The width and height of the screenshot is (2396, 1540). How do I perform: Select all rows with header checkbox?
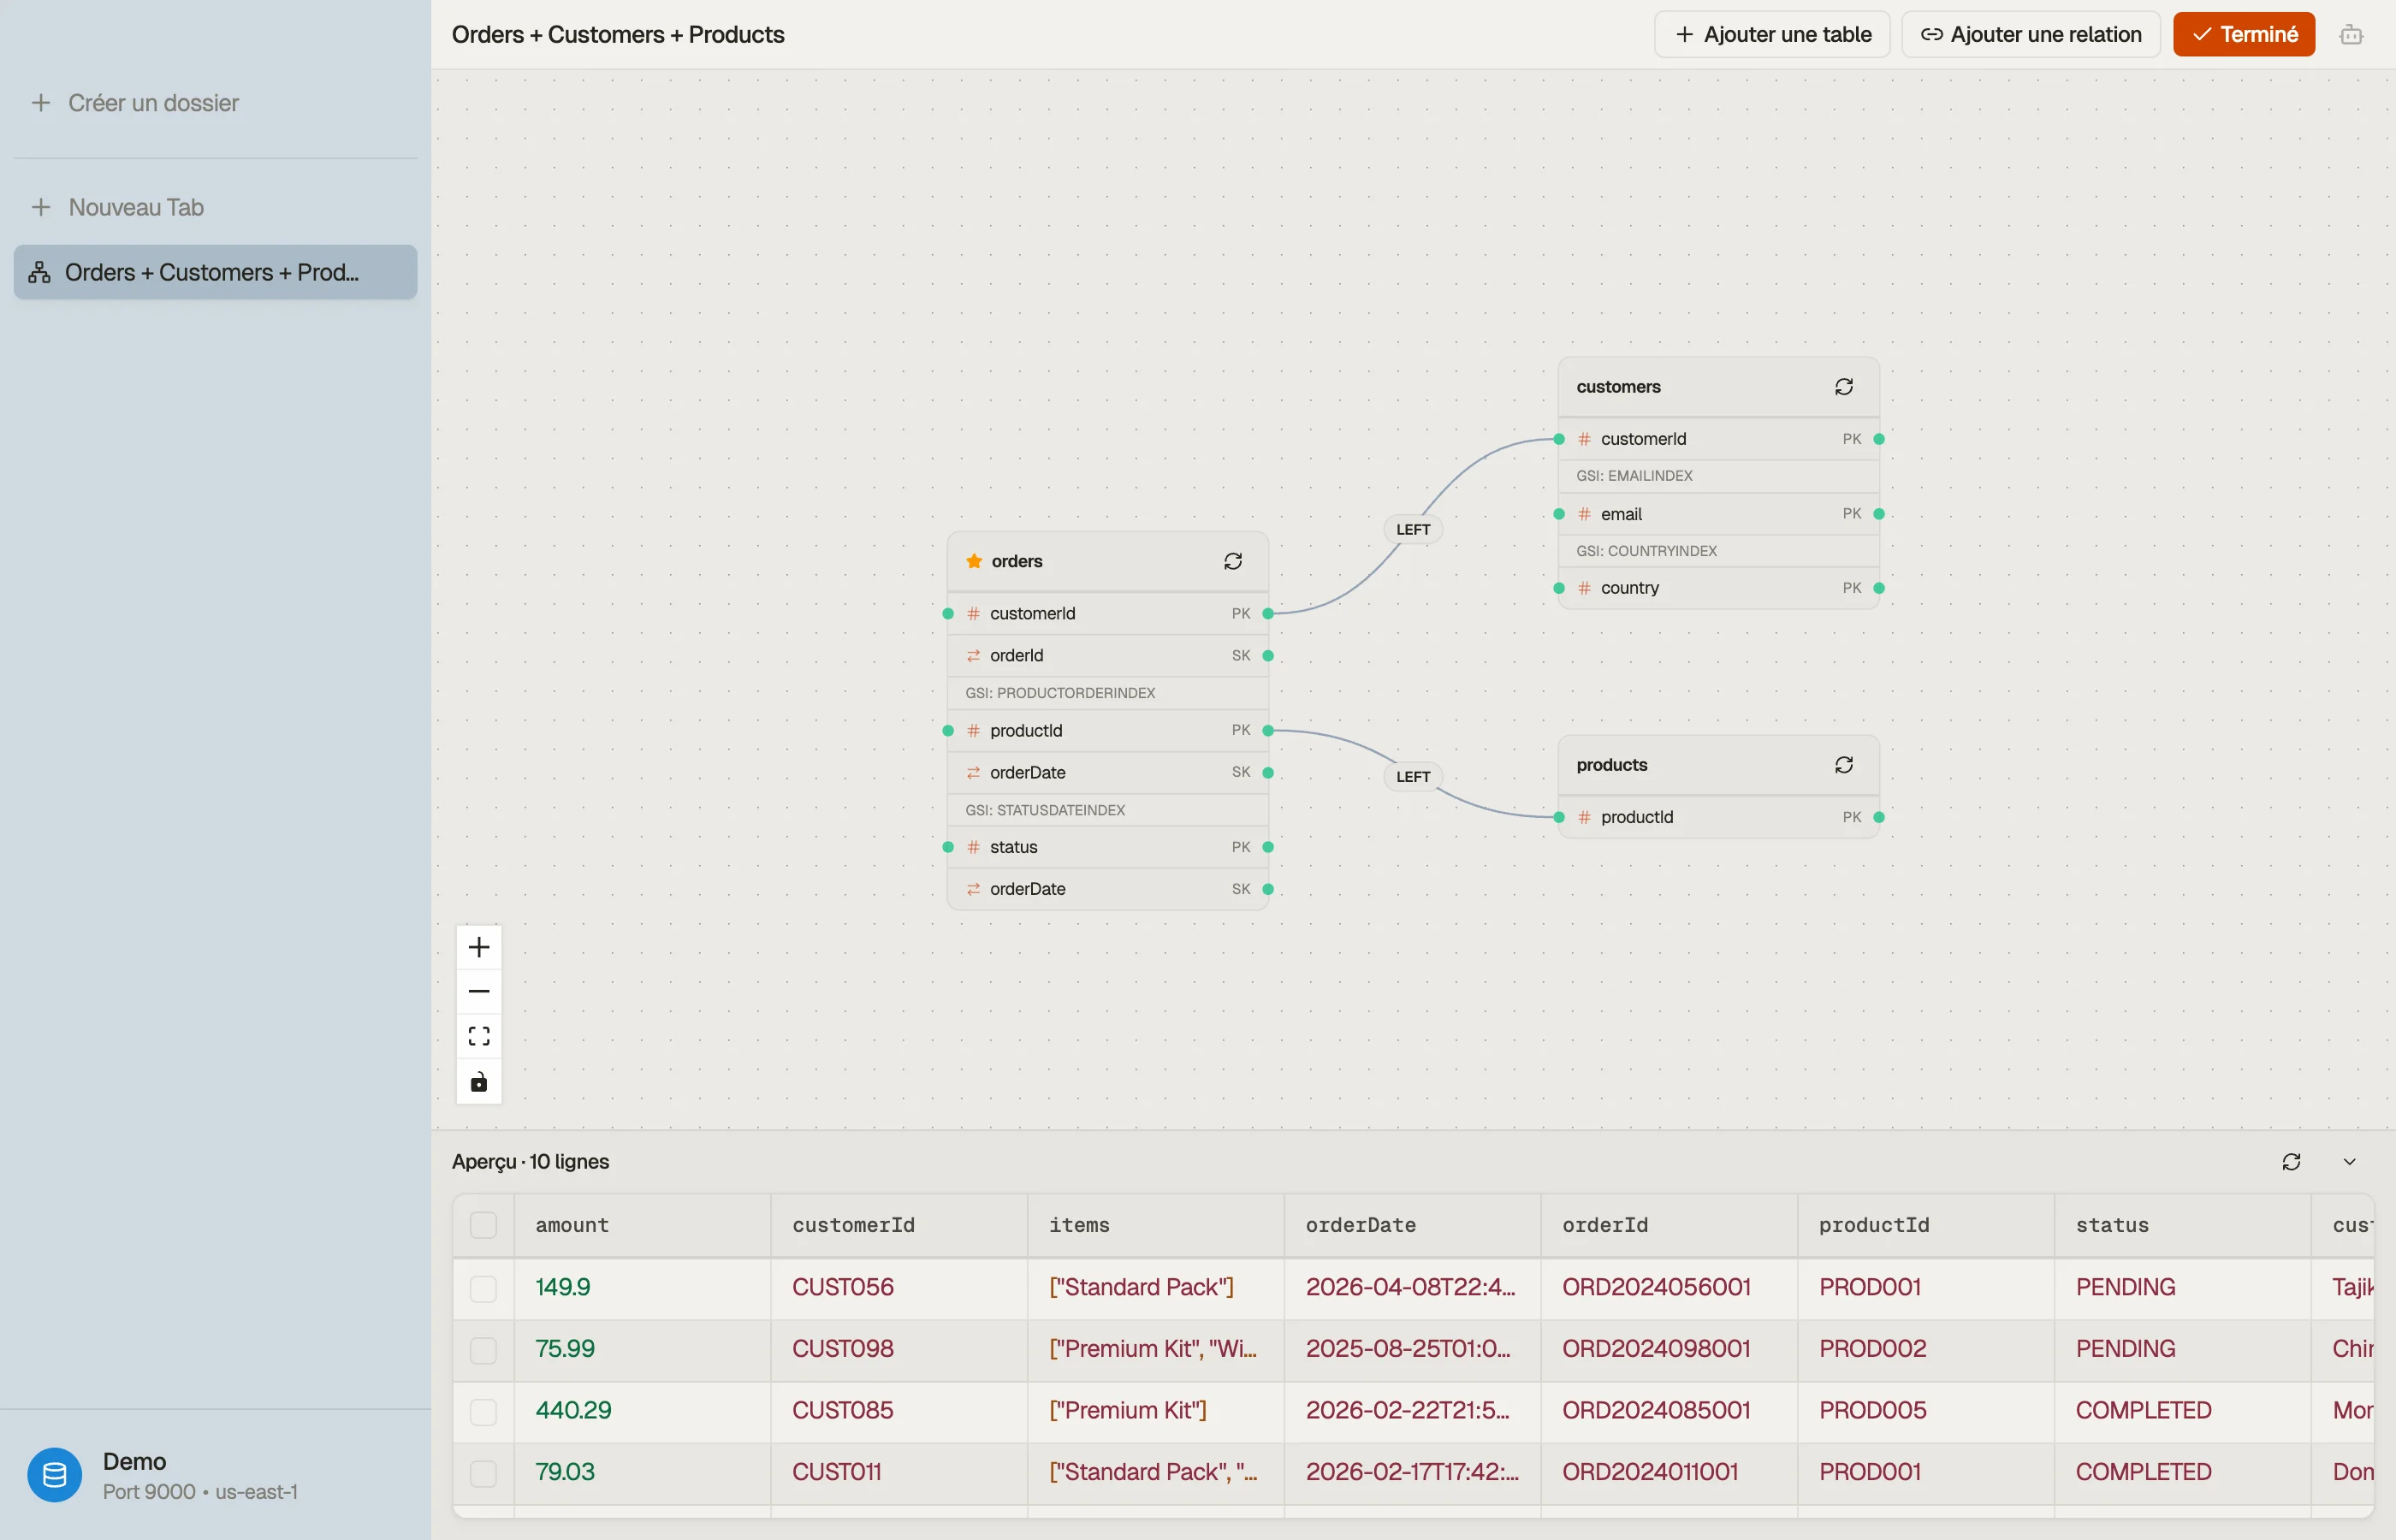(483, 1225)
